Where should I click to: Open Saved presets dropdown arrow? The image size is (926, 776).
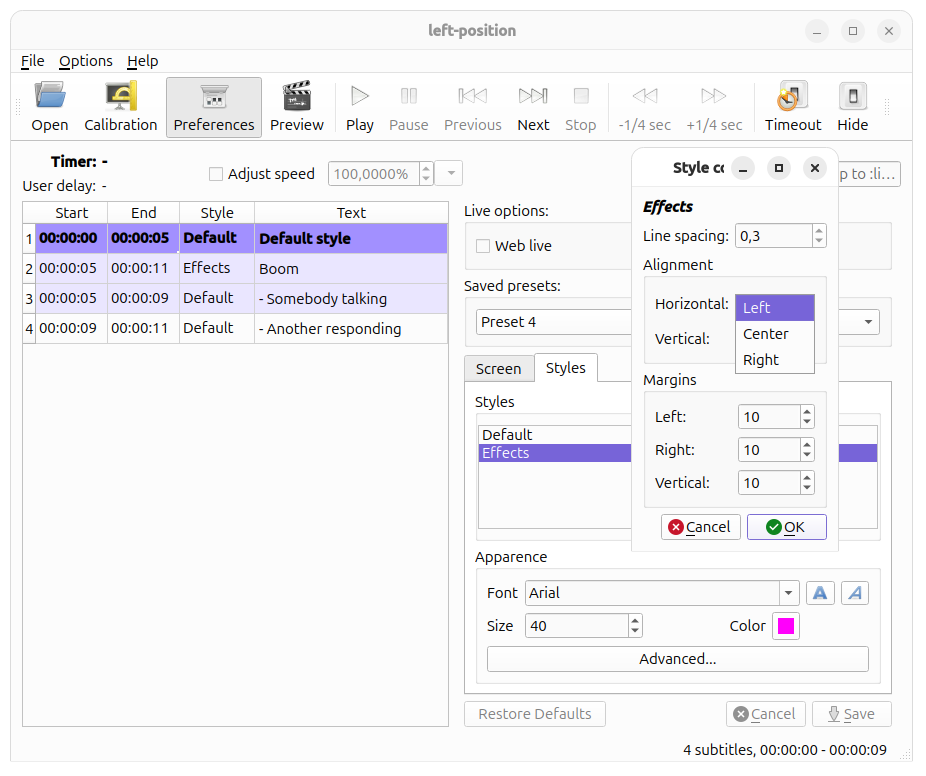click(868, 322)
